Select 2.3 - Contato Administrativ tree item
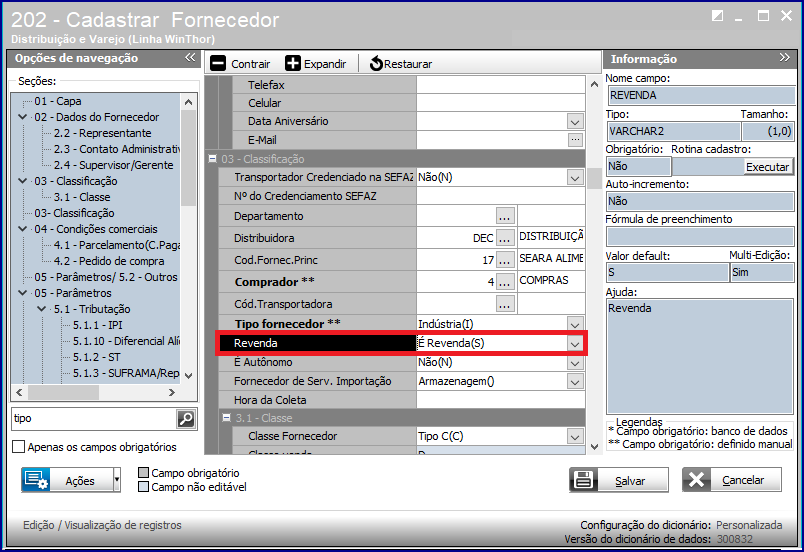Viewport: 804px width, 552px height. pyautogui.click(x=117, y=149)
